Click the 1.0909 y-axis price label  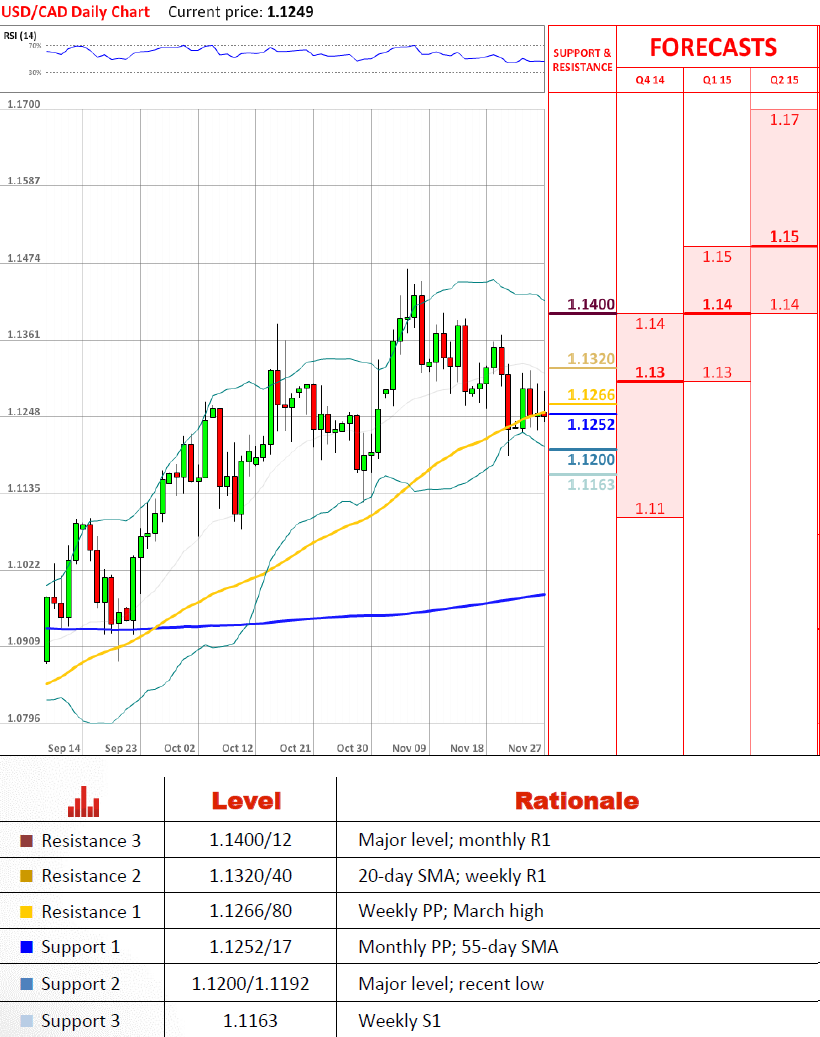pyautogui.click(x=24, y=641)
